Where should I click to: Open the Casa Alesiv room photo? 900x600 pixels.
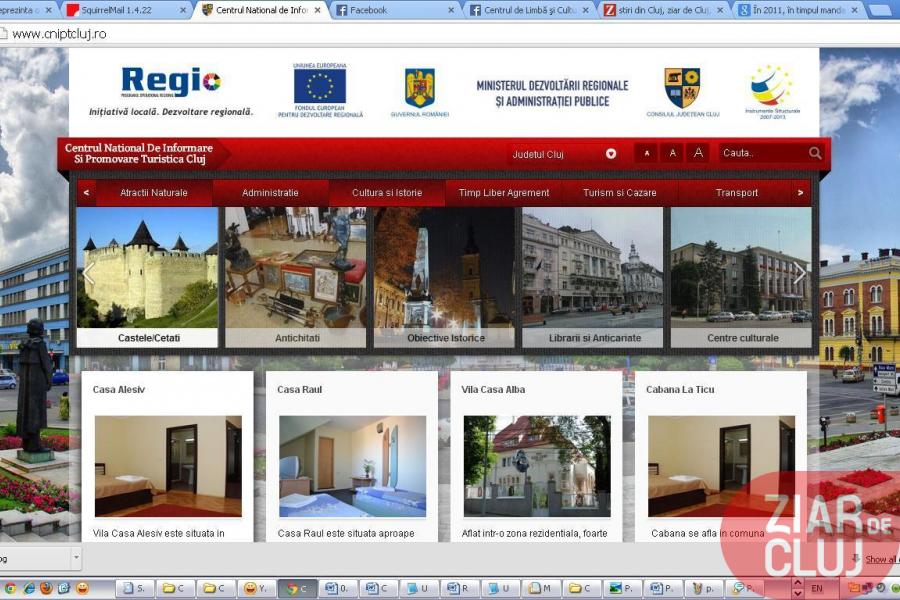click(168, 466)
